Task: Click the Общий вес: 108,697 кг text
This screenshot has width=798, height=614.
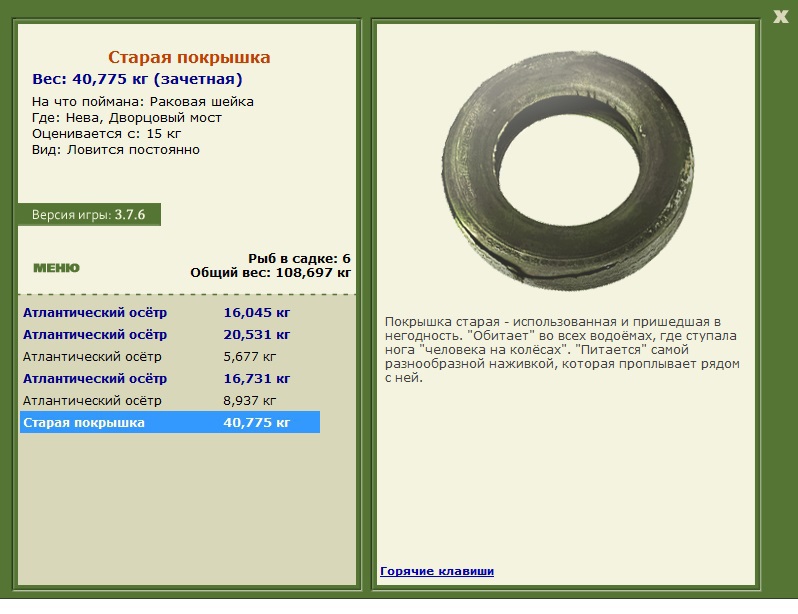Action: tap(271, 273)
